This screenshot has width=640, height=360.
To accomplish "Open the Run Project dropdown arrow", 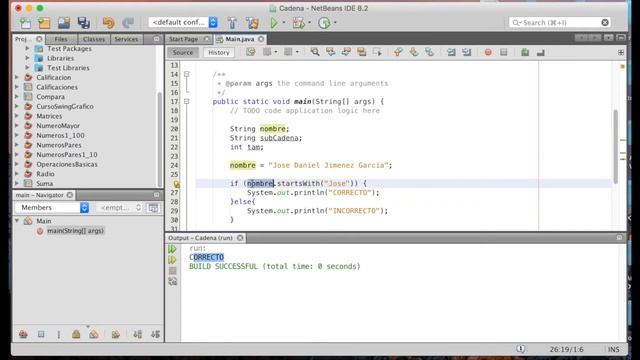I will pyautogui.click(x=284, y=23).
